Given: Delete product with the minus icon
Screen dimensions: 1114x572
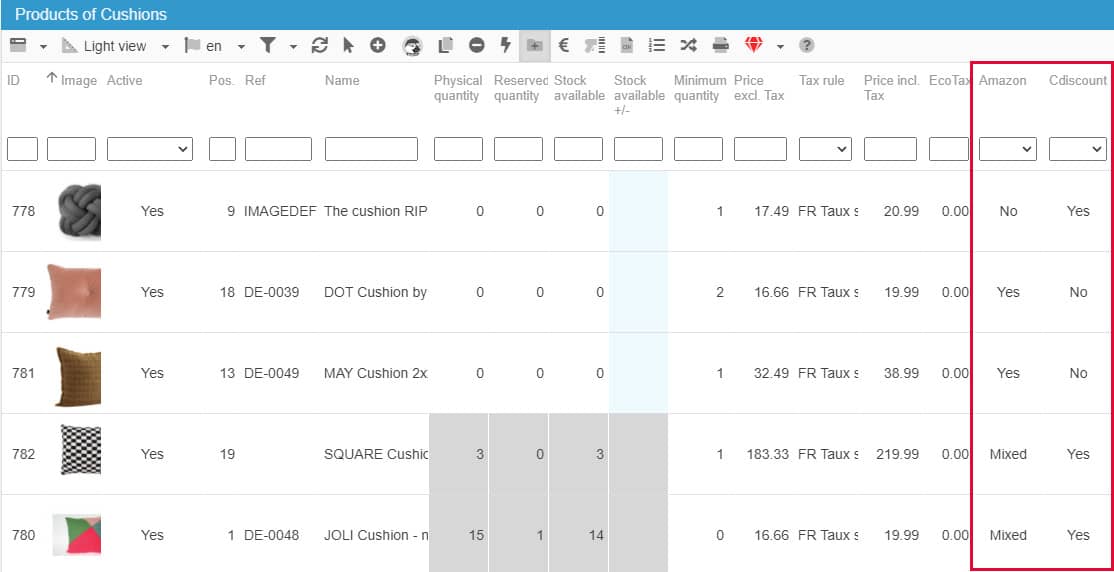Looking at the screenshot, I should tap(476, 45).
